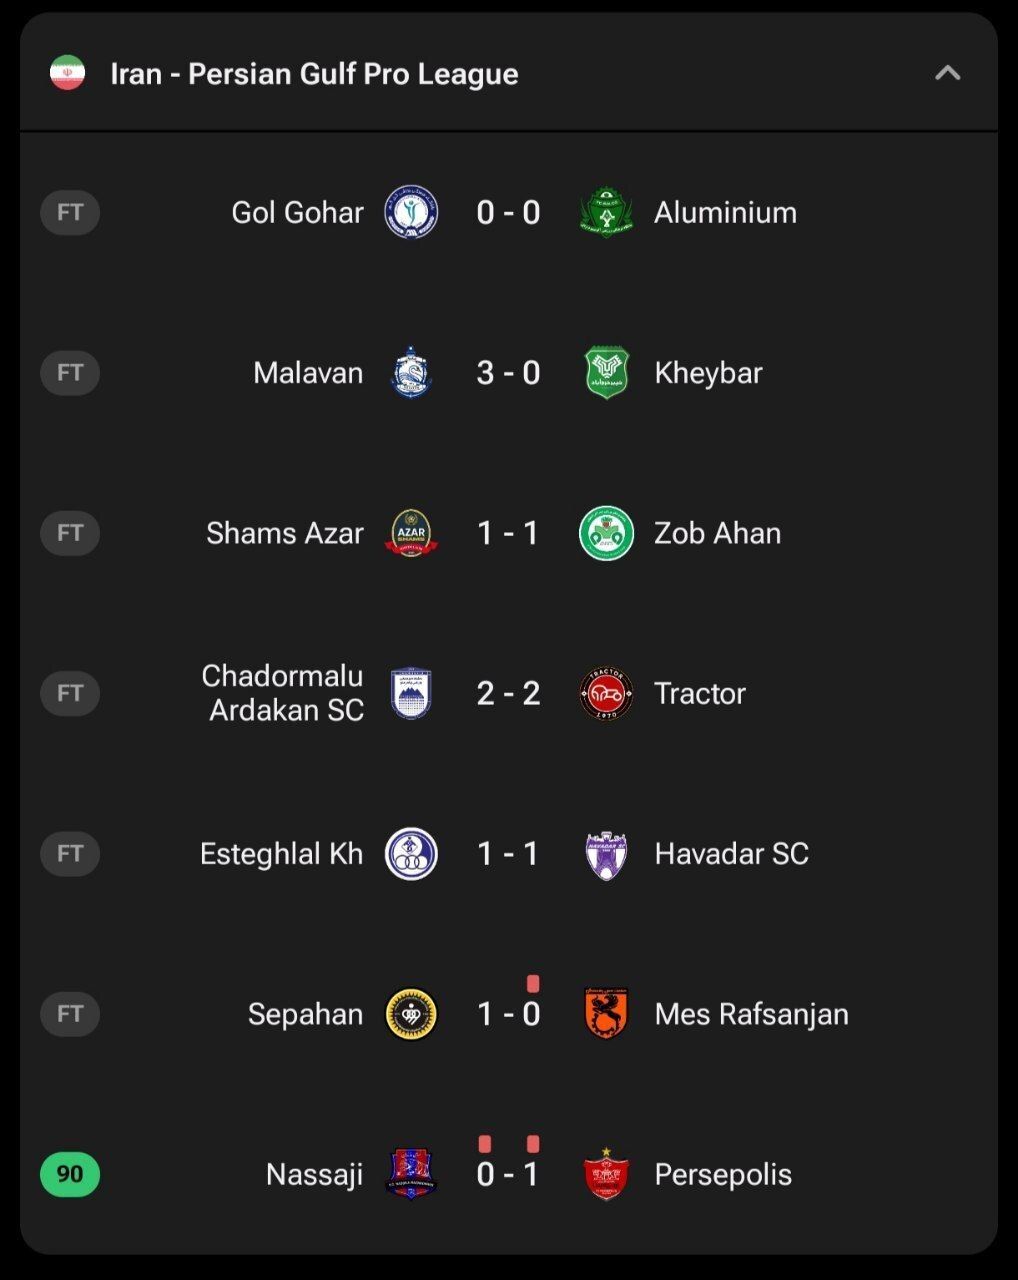This screenshot has width=1018, height=1280.
Task: Tap the Iran flag icon
Action: 68,73
